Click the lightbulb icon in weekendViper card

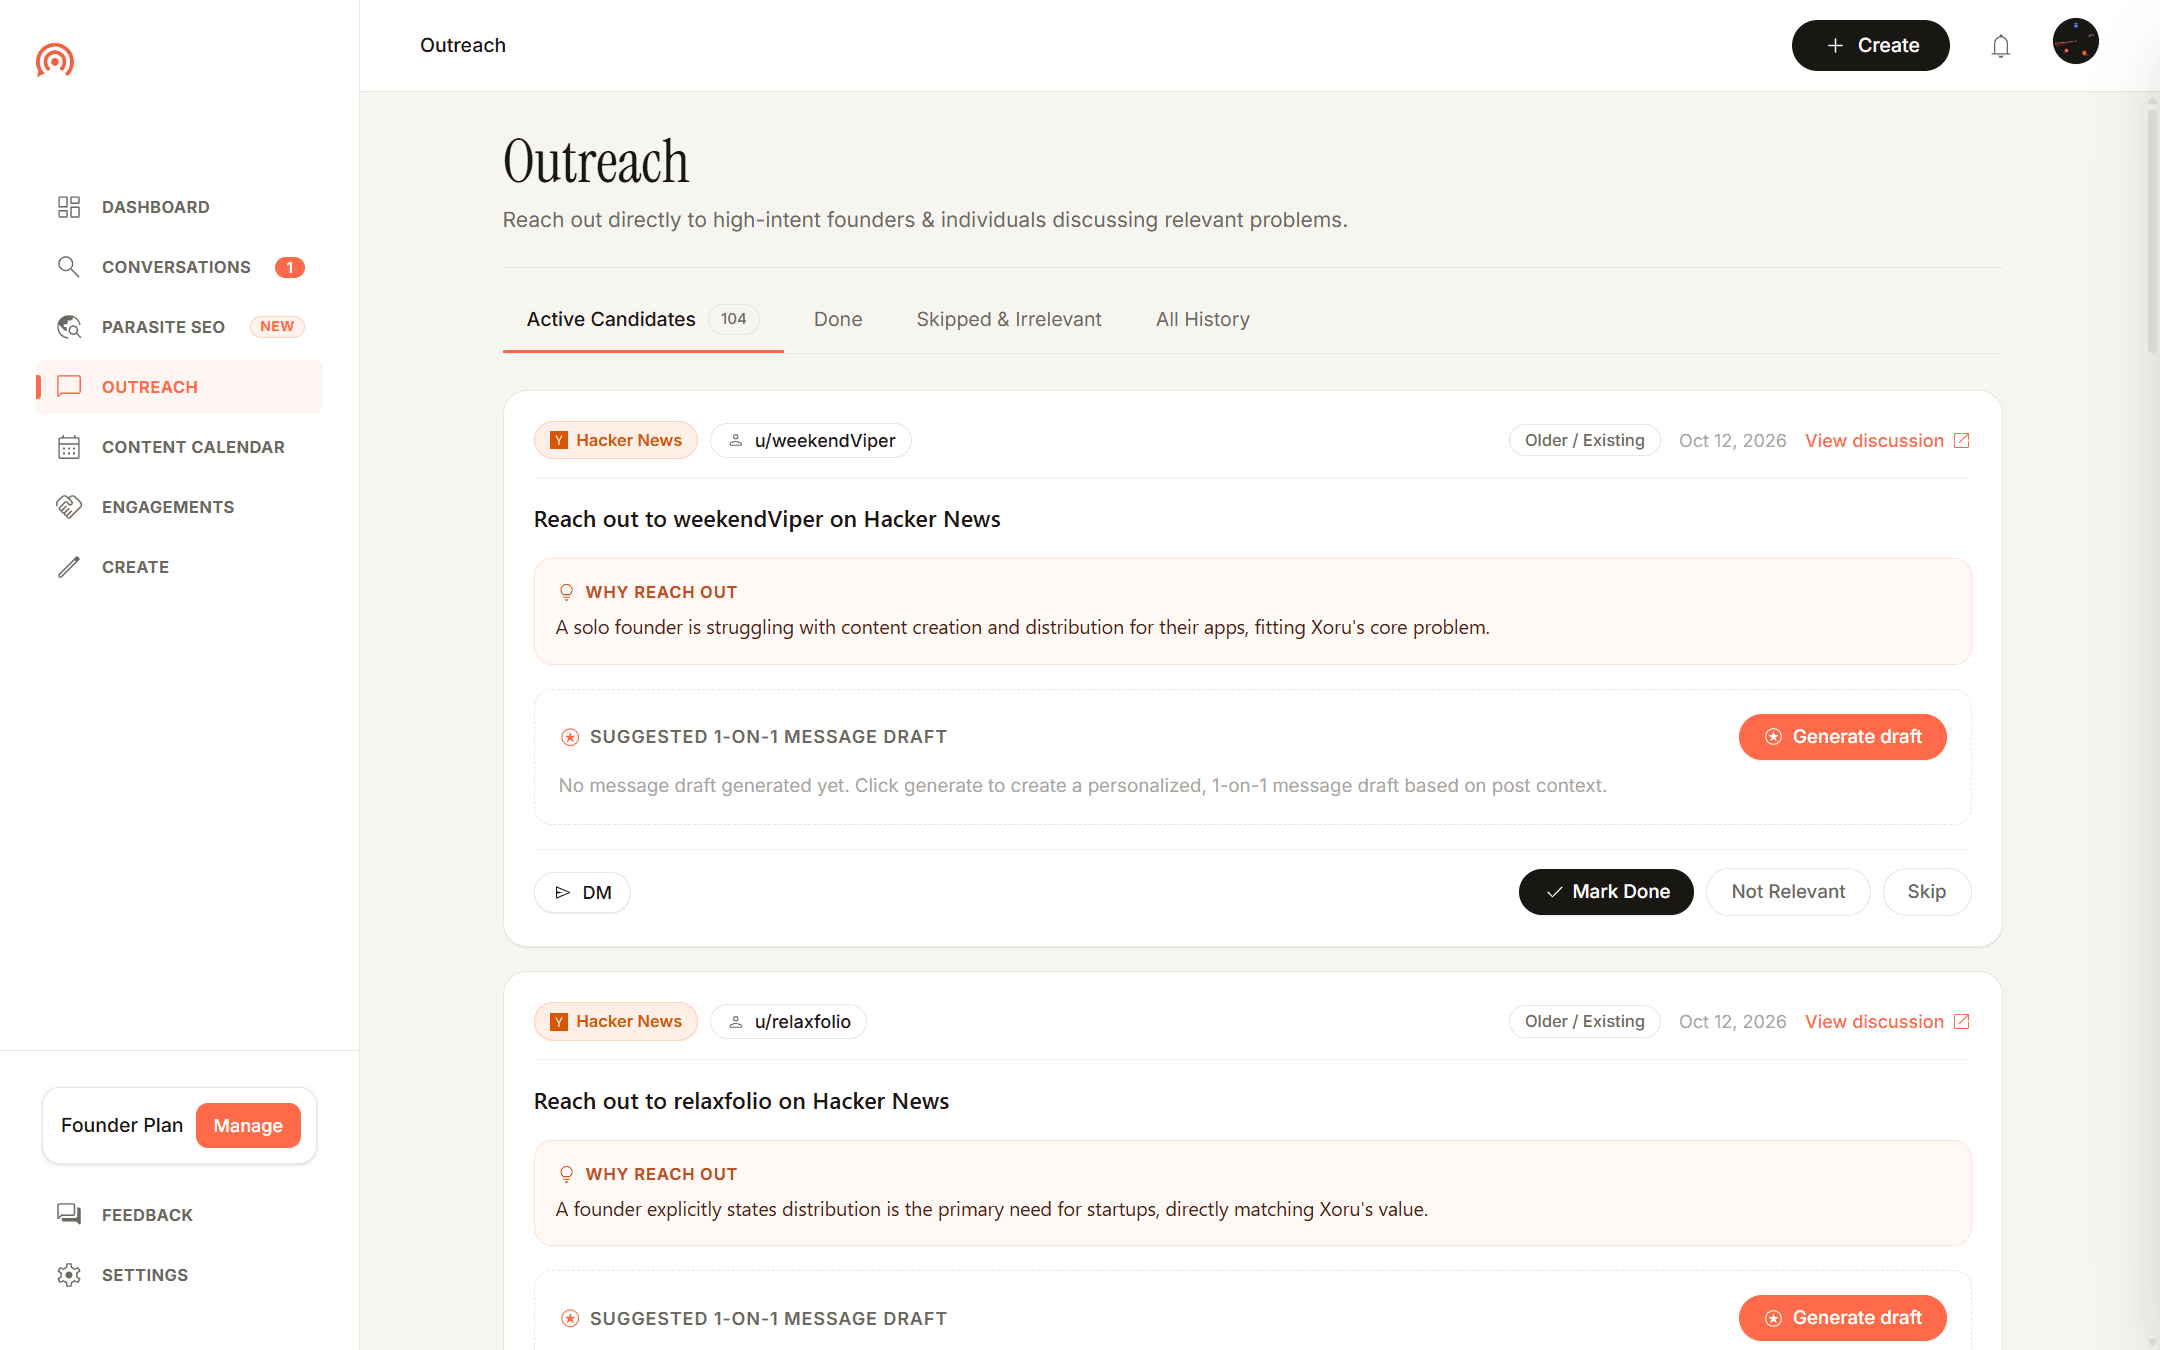pos(567,592)
